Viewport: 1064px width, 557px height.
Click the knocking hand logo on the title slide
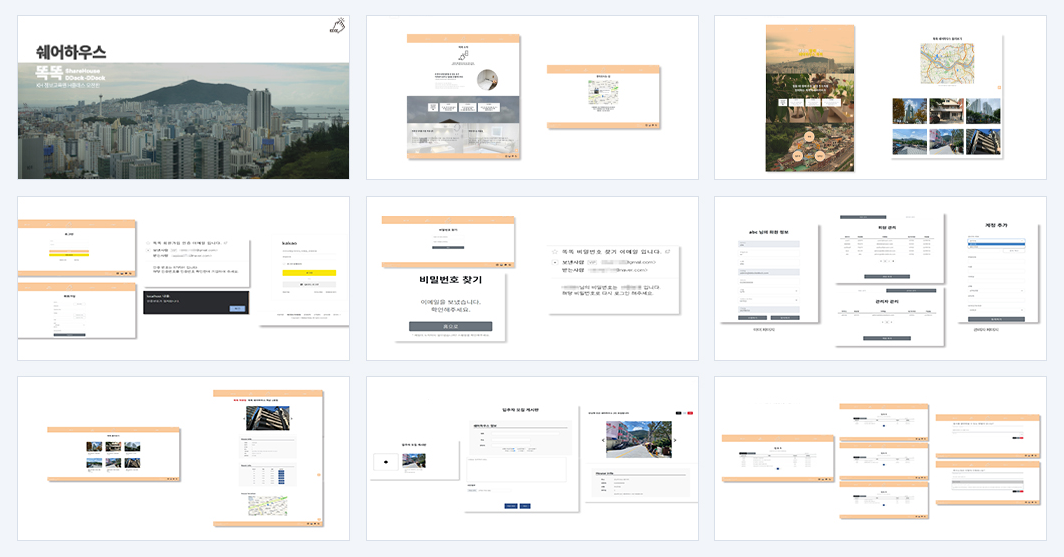click(x=337, y=26)
